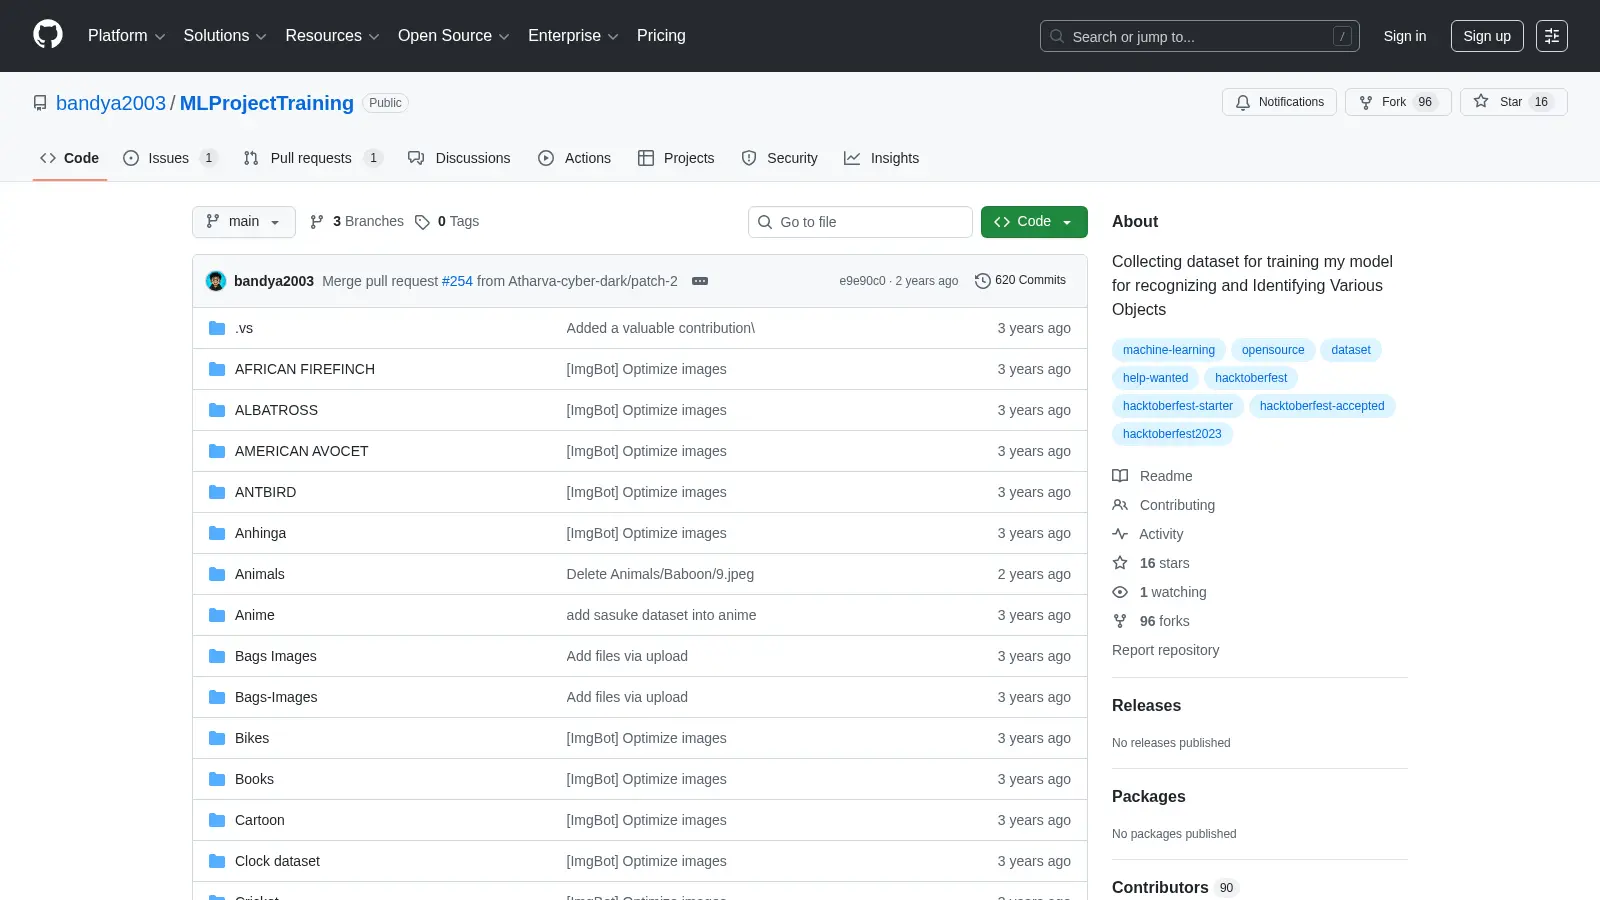Open the main branch selector
This screenshot has width=1600, height=900.
click(244, 222)
